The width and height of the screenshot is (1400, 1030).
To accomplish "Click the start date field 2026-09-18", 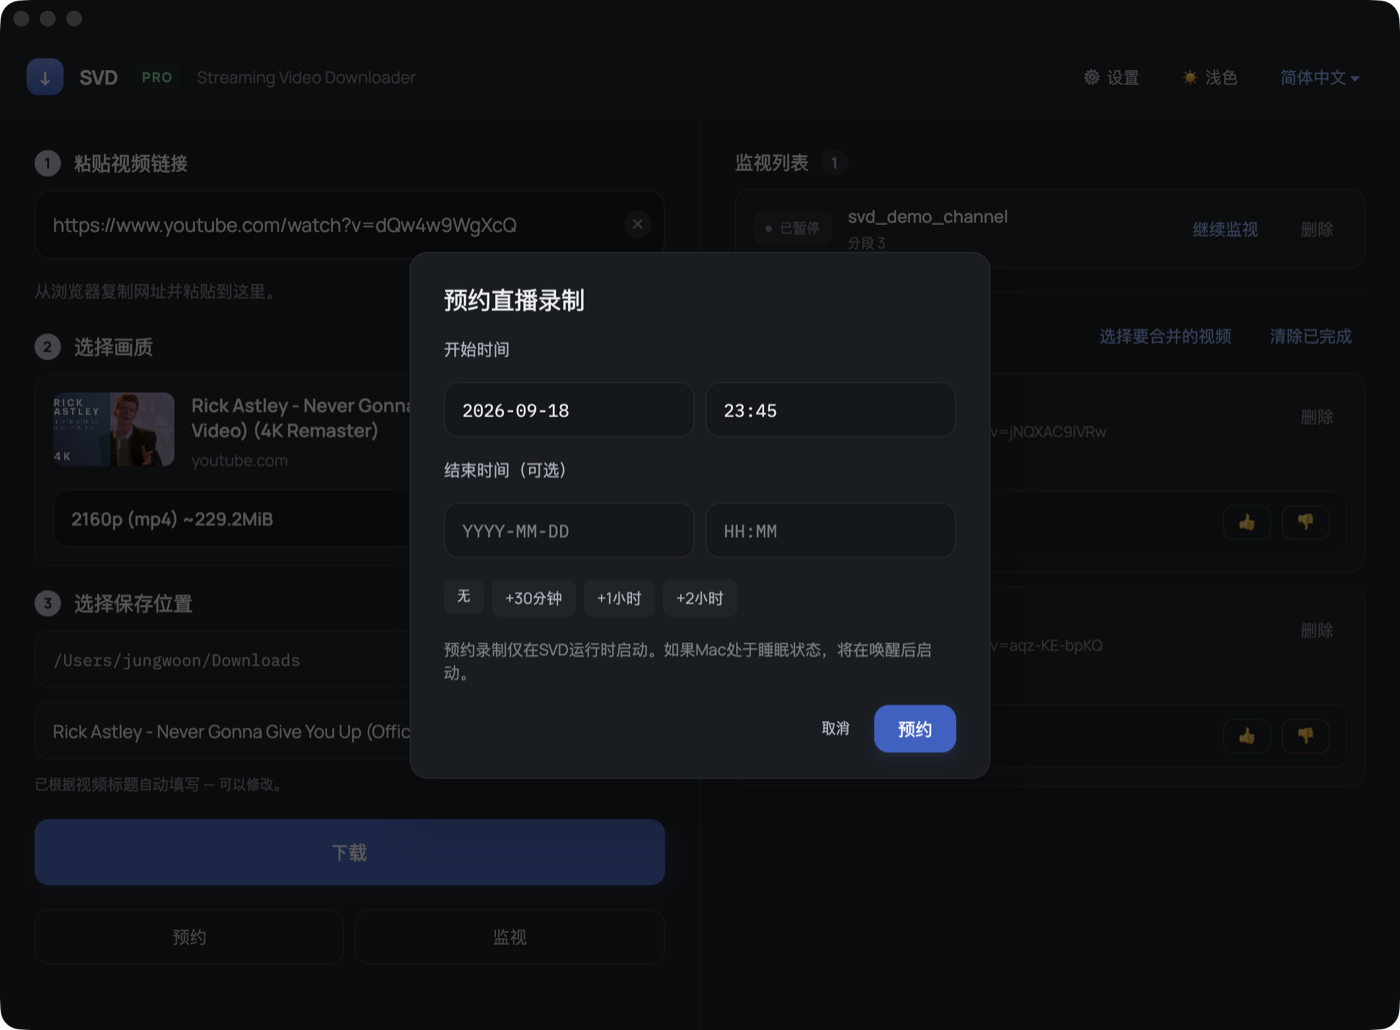I will tap(569, 410).
